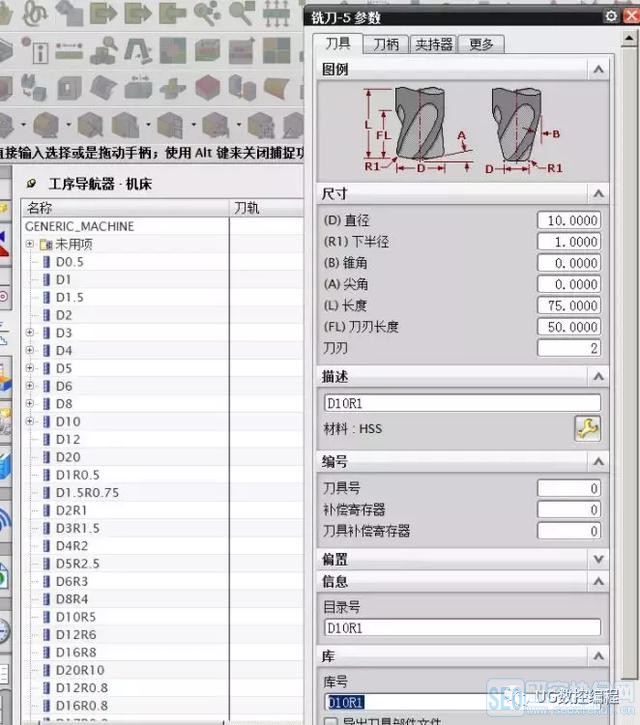This screenshot has width=640, height=725.
Task: Click the hollow box with slot icon
Action: (69, 87)
